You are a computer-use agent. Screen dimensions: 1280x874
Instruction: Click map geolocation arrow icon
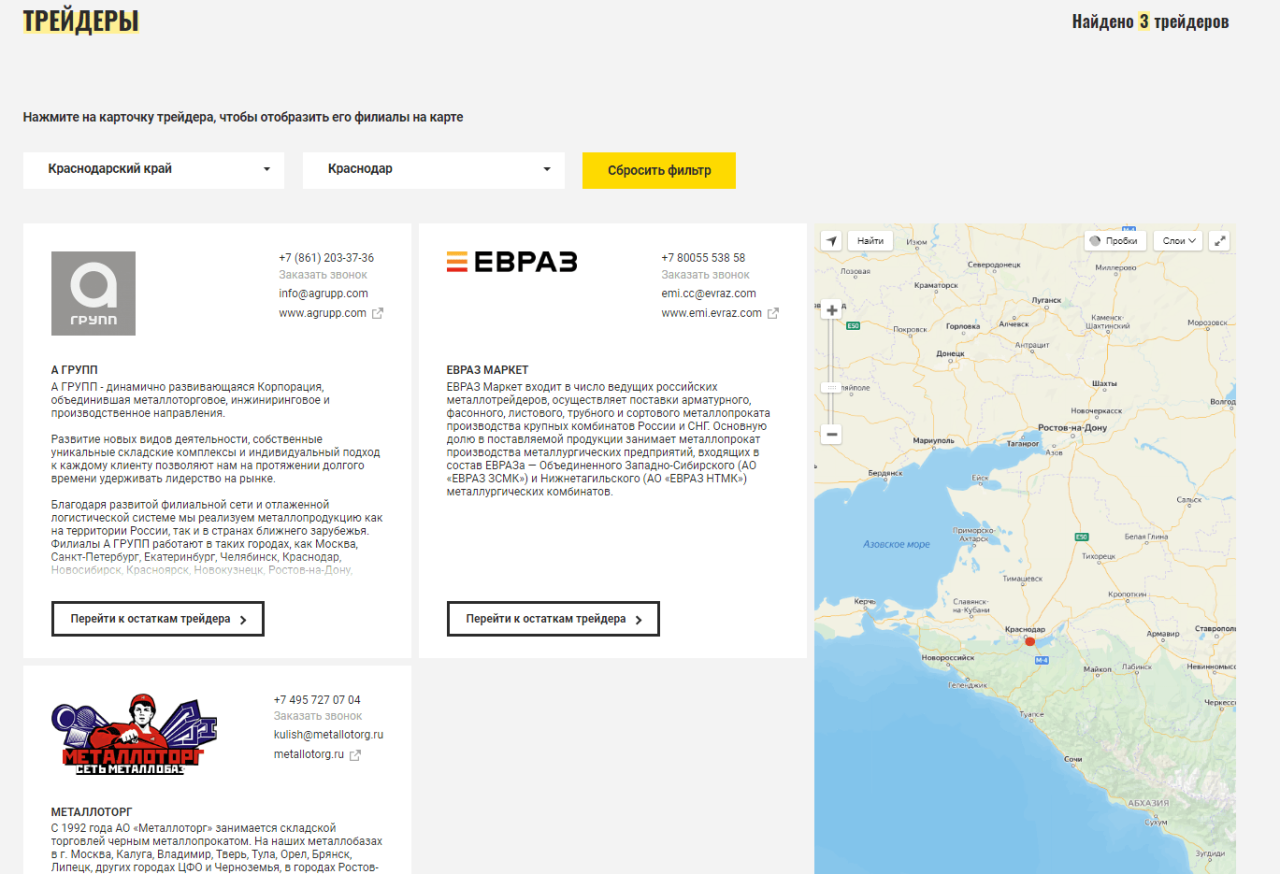(x=831, y=241)
